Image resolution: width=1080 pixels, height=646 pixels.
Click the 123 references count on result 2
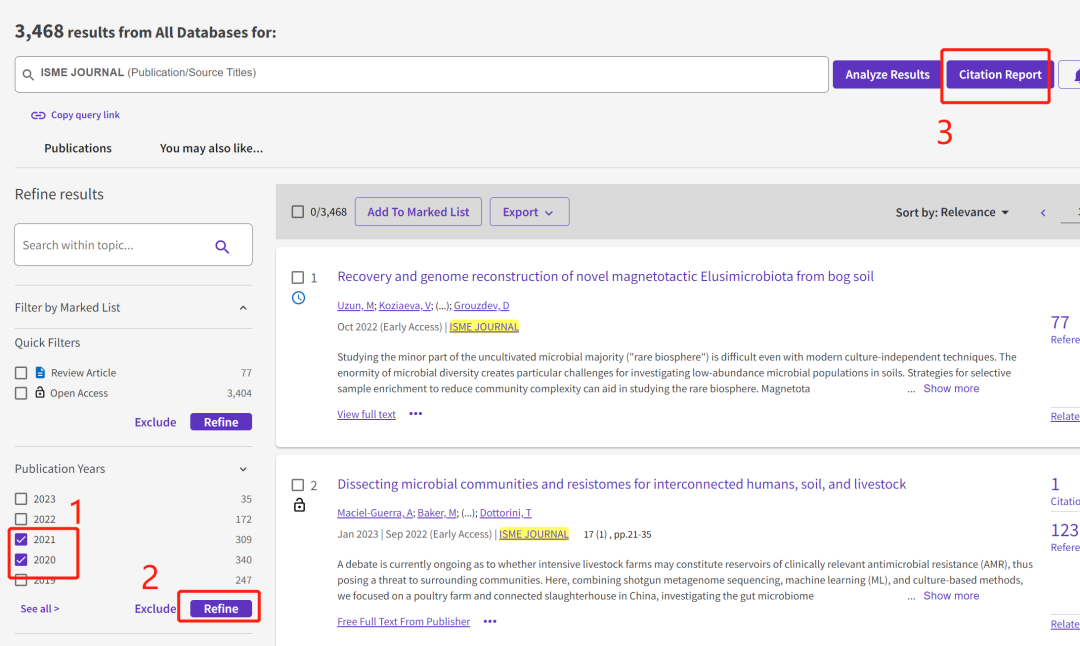(x=1065, y=530)
